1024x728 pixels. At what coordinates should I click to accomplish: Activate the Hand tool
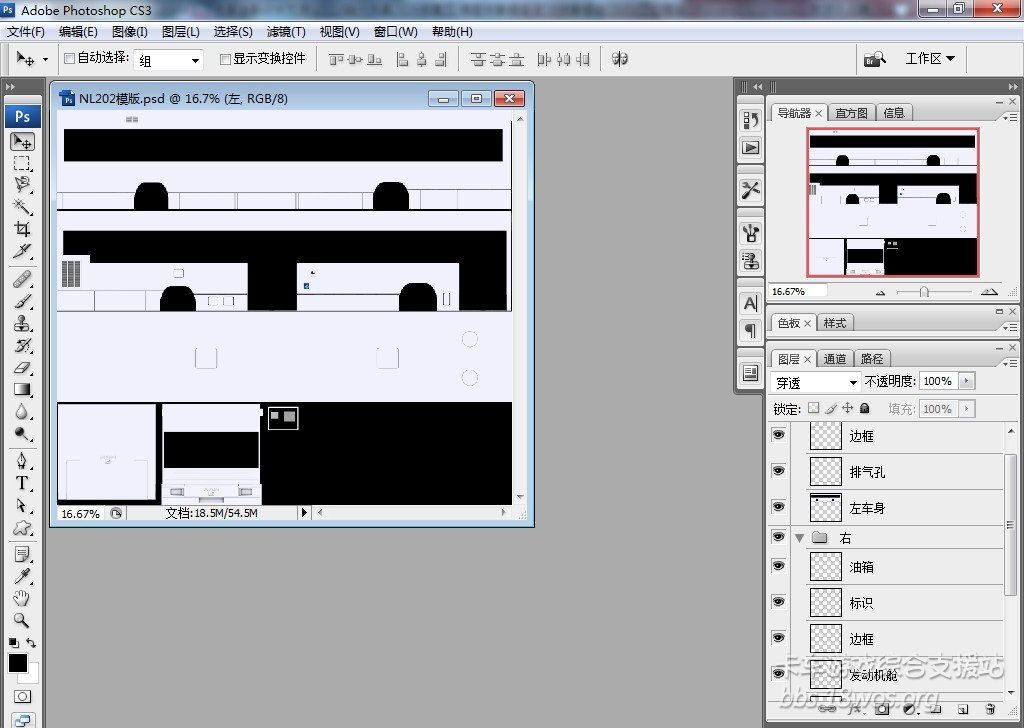point(22,599)
